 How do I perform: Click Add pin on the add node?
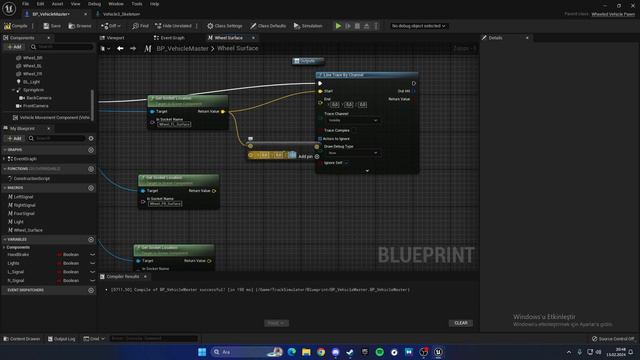point(309,156)
